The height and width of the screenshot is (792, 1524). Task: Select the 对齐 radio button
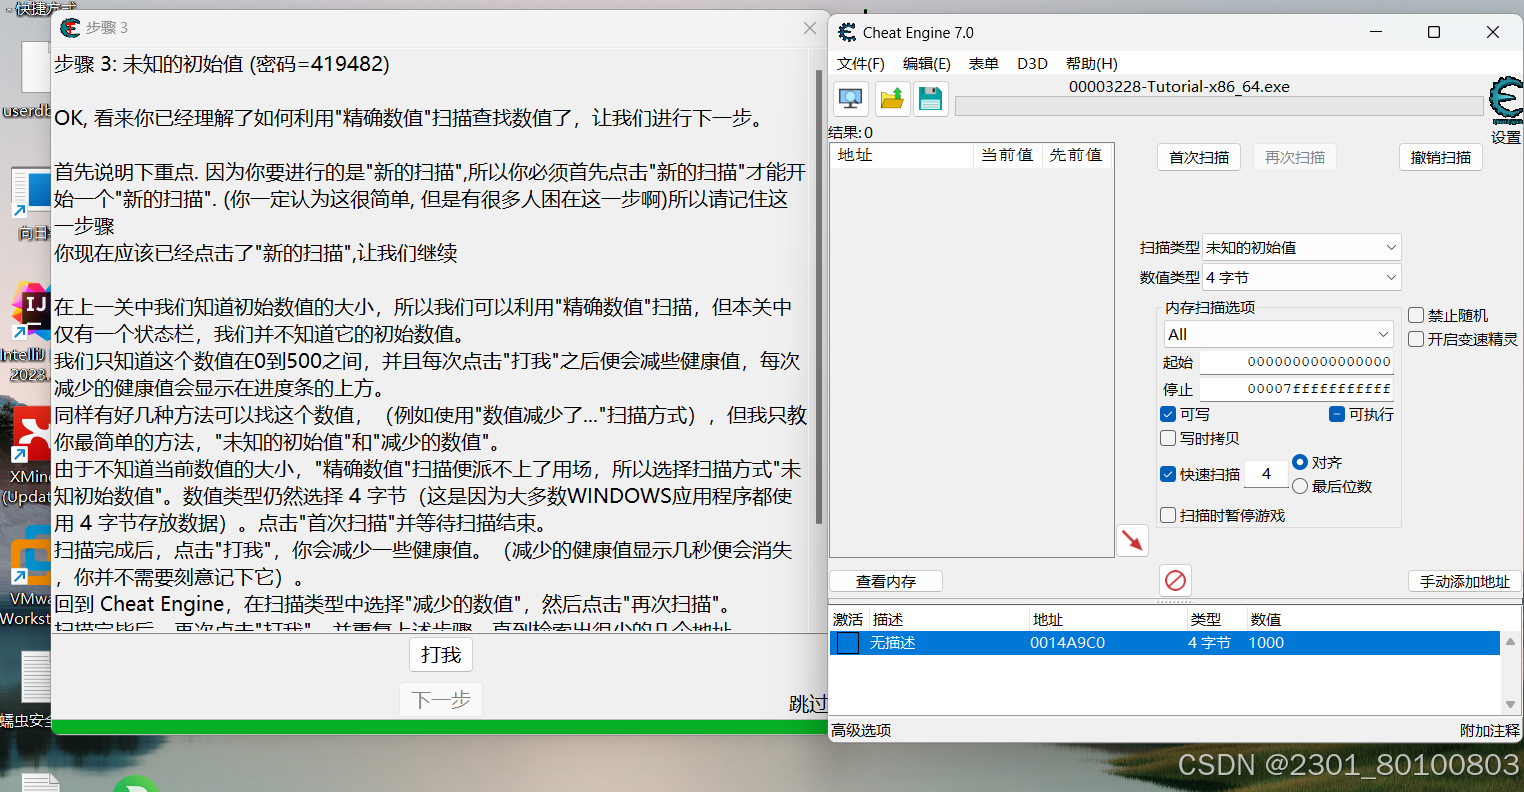click(1300, 462)
